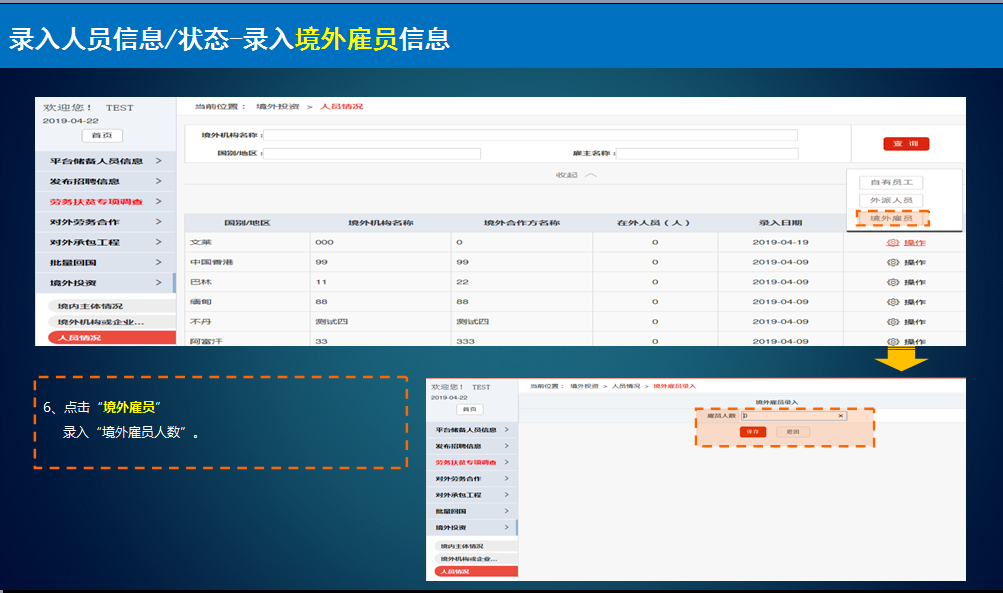
Task: Click gear icon in the 不丹 row
Action: coord(892,322)
